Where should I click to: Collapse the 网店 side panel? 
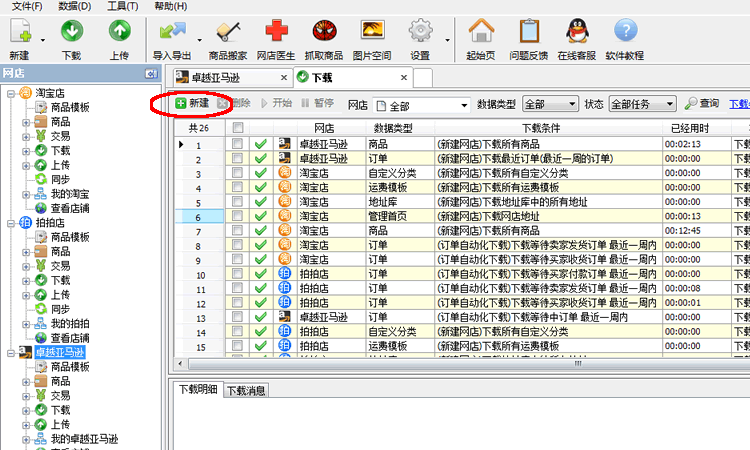coord(151,74)
